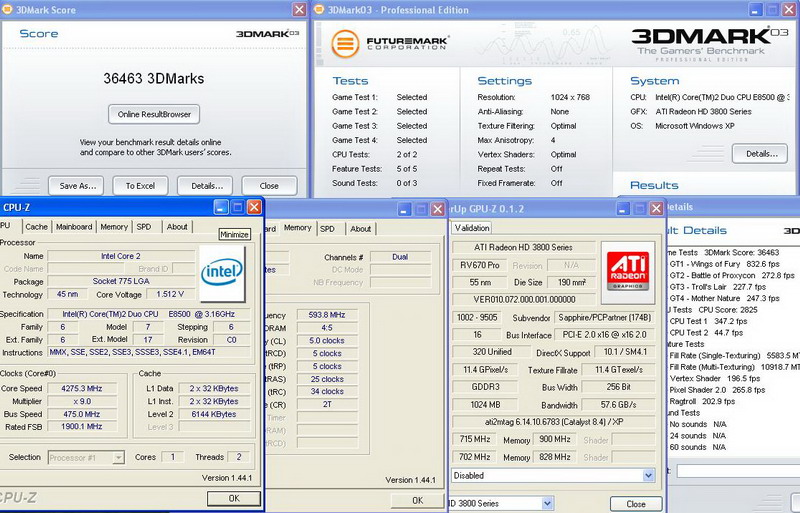Open the About tab in the front CPU-Z window
Screen dimensions: 800x513
[x=177, y=227]
